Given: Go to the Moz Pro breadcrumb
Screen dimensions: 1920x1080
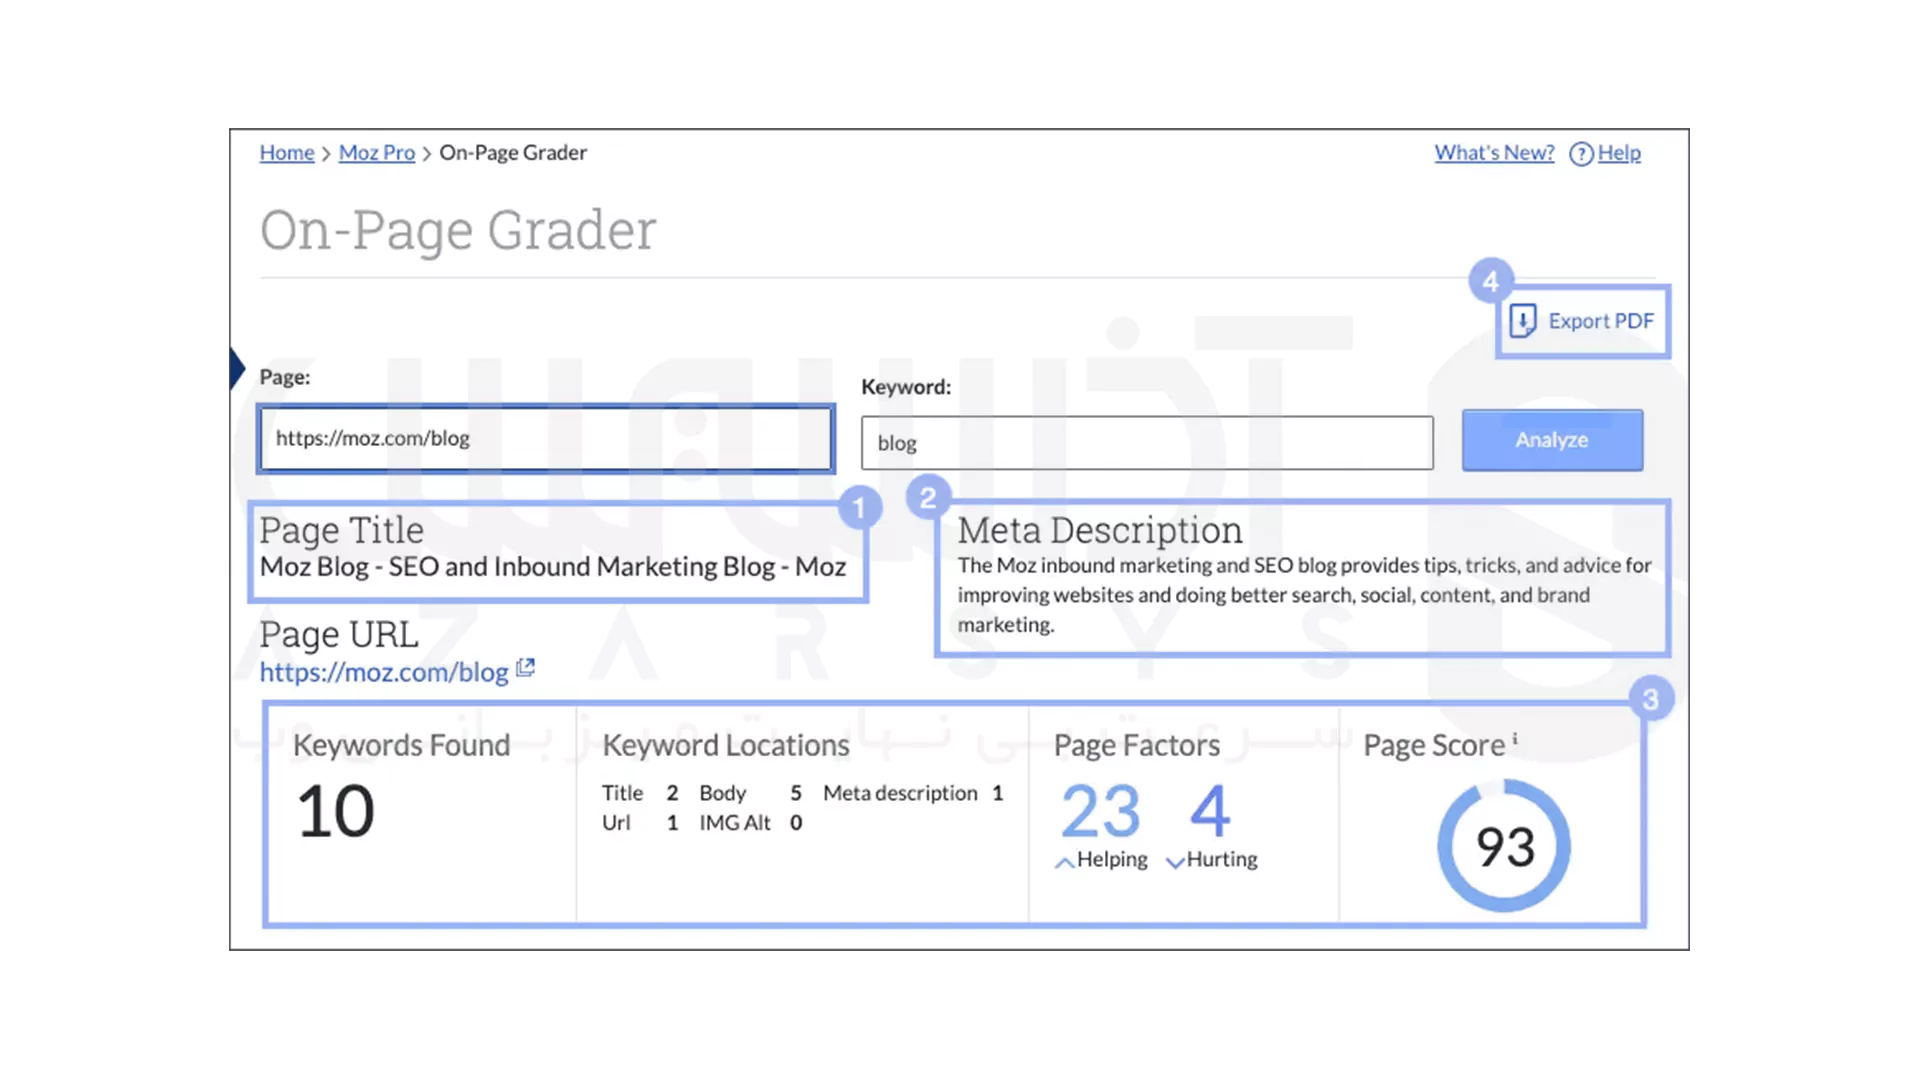Looking at the screenshot, I should [377, 153].
